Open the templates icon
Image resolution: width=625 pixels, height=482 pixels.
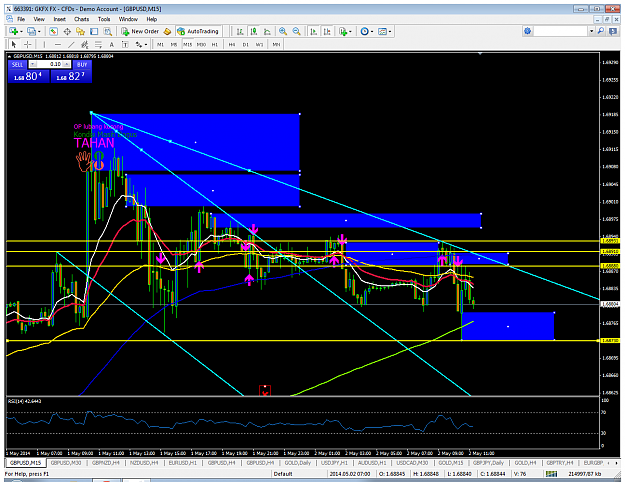(x=382, y=31)
